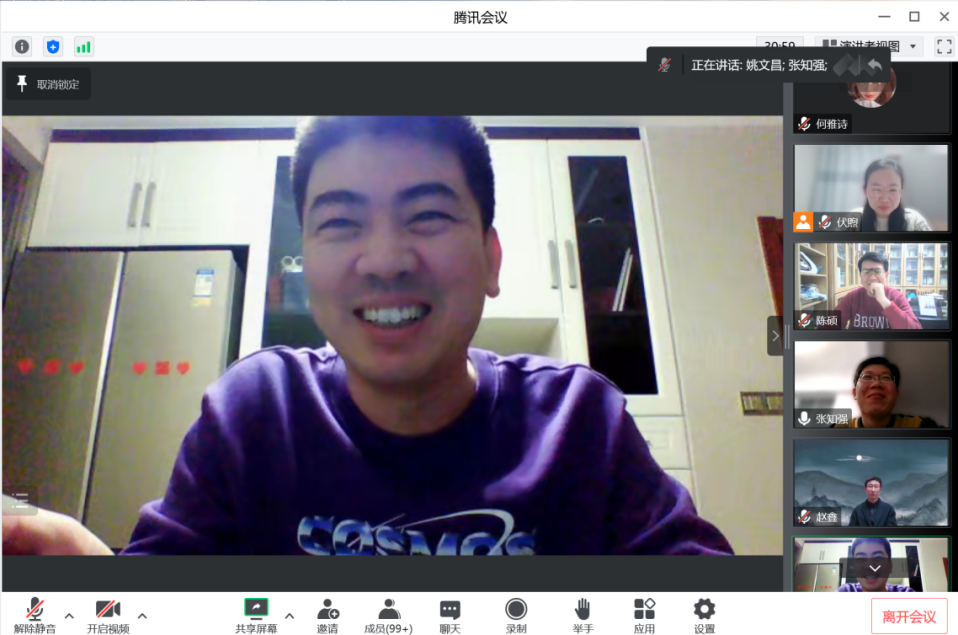
Task: Click the 共享屏幕 share screen button
Action: pos(257,615)
